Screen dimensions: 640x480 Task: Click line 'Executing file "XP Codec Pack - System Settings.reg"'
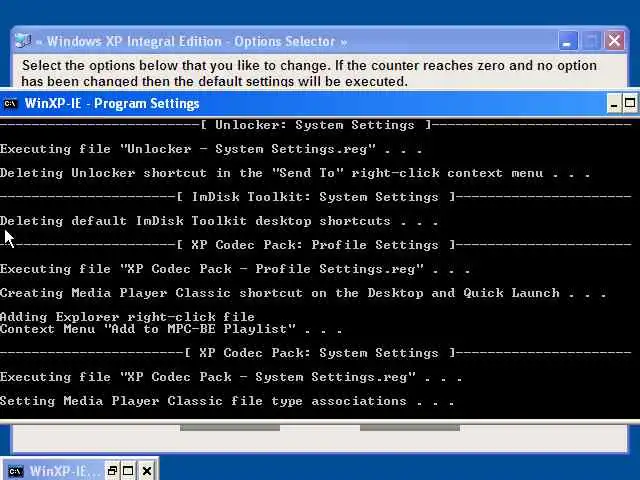[231, 377]
